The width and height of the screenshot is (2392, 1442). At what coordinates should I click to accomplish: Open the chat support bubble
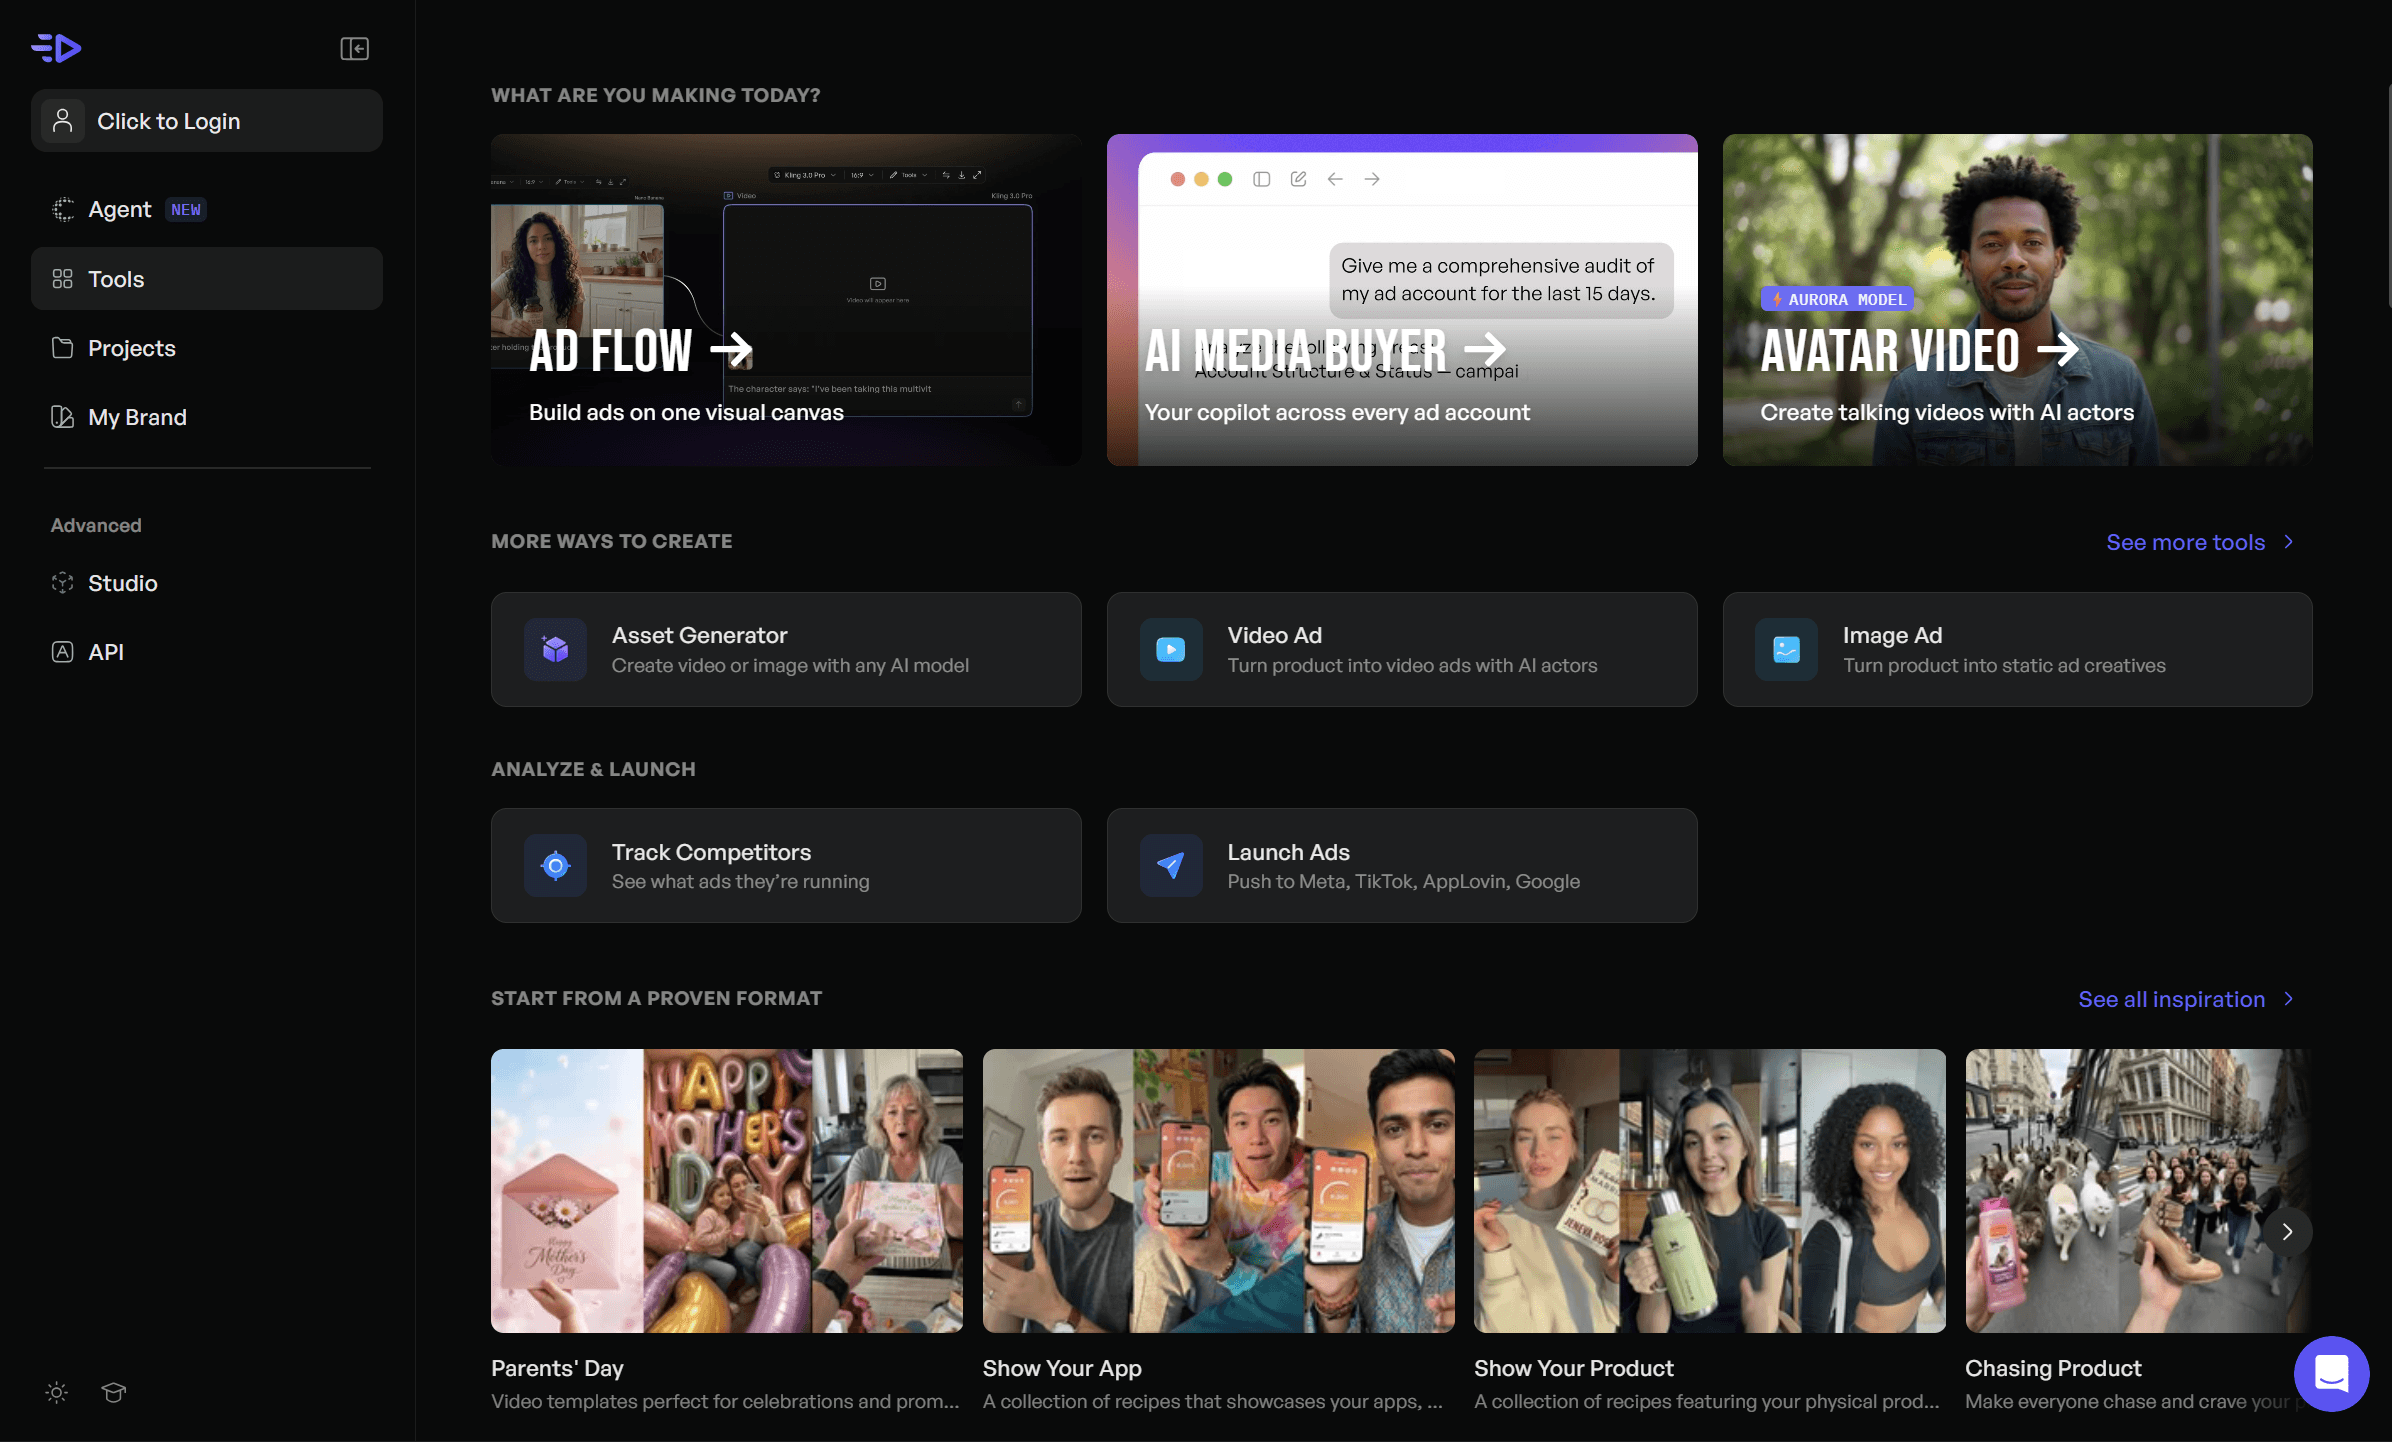2331,1374
